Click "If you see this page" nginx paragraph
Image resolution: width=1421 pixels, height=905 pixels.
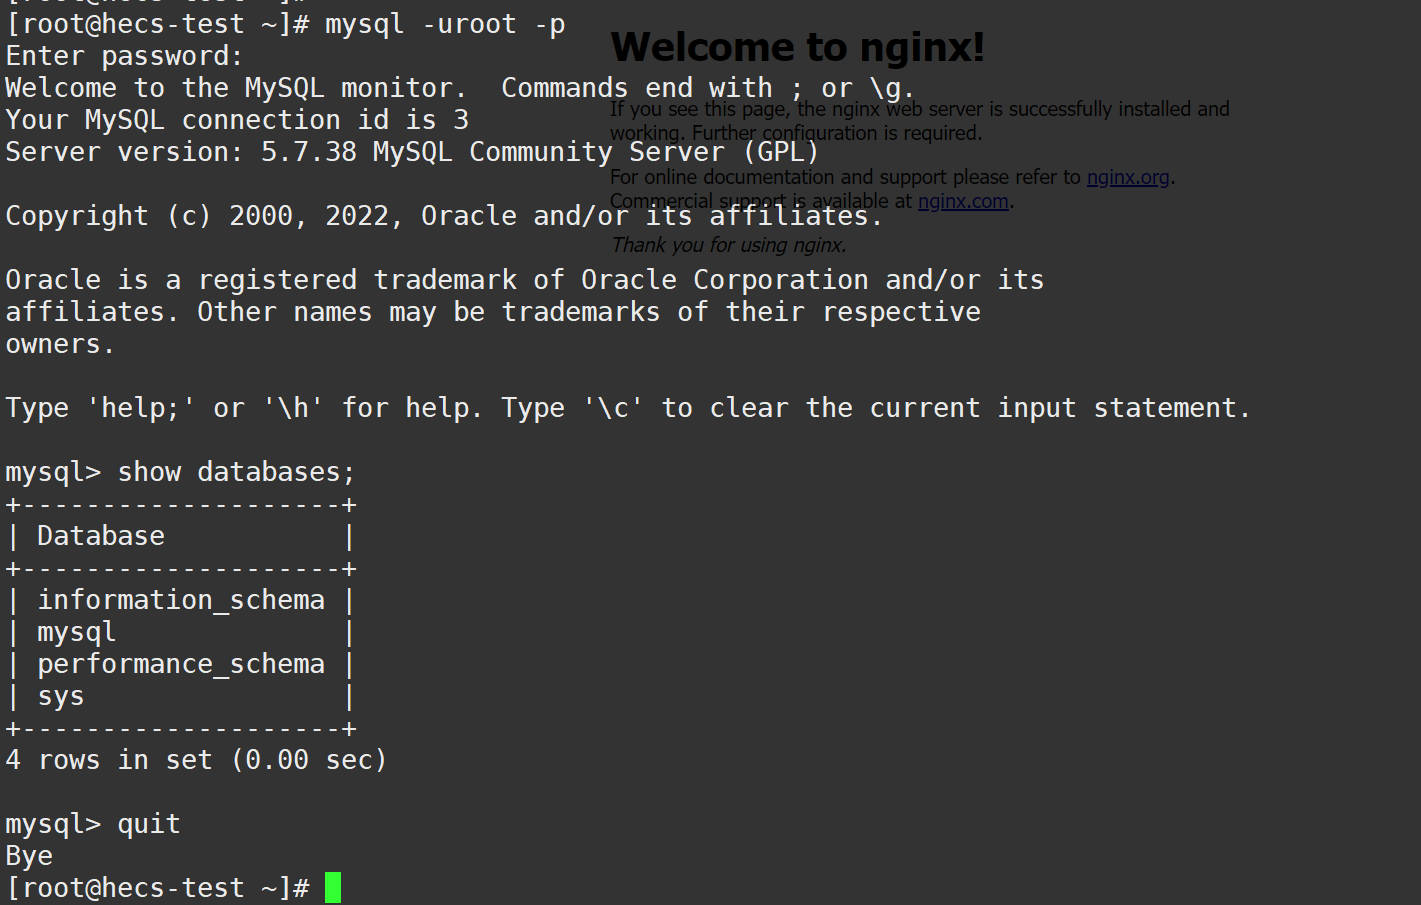920,121
